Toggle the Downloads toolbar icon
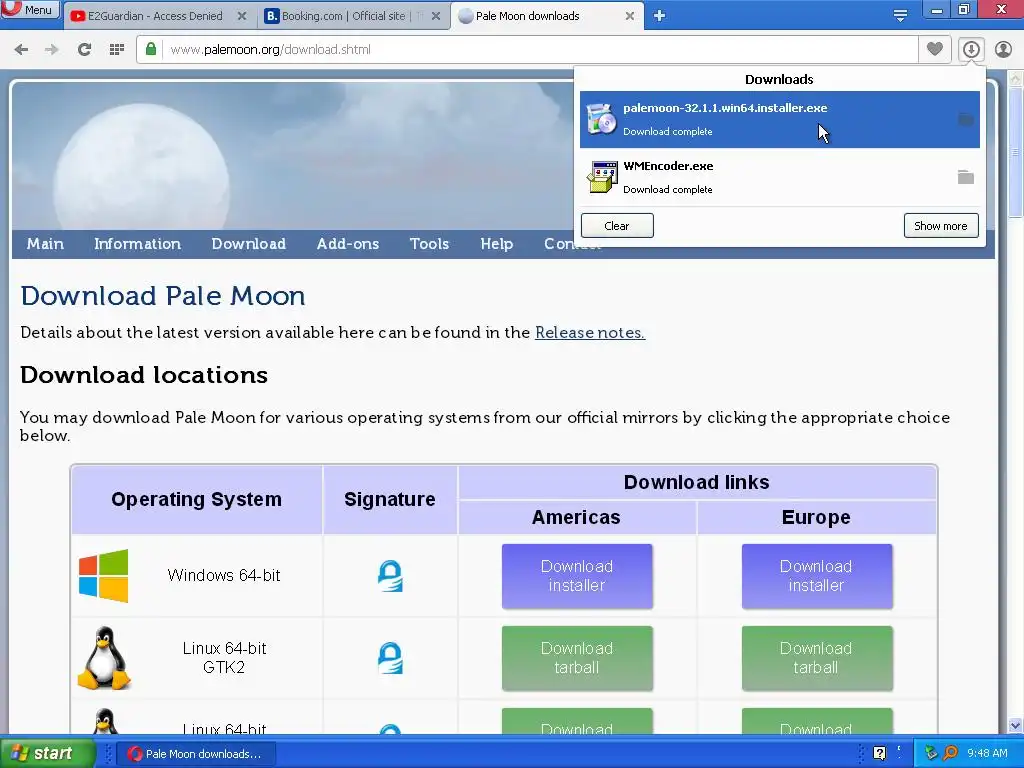The height and width of the screenshot is (768, 1024). tap(971, 50)
